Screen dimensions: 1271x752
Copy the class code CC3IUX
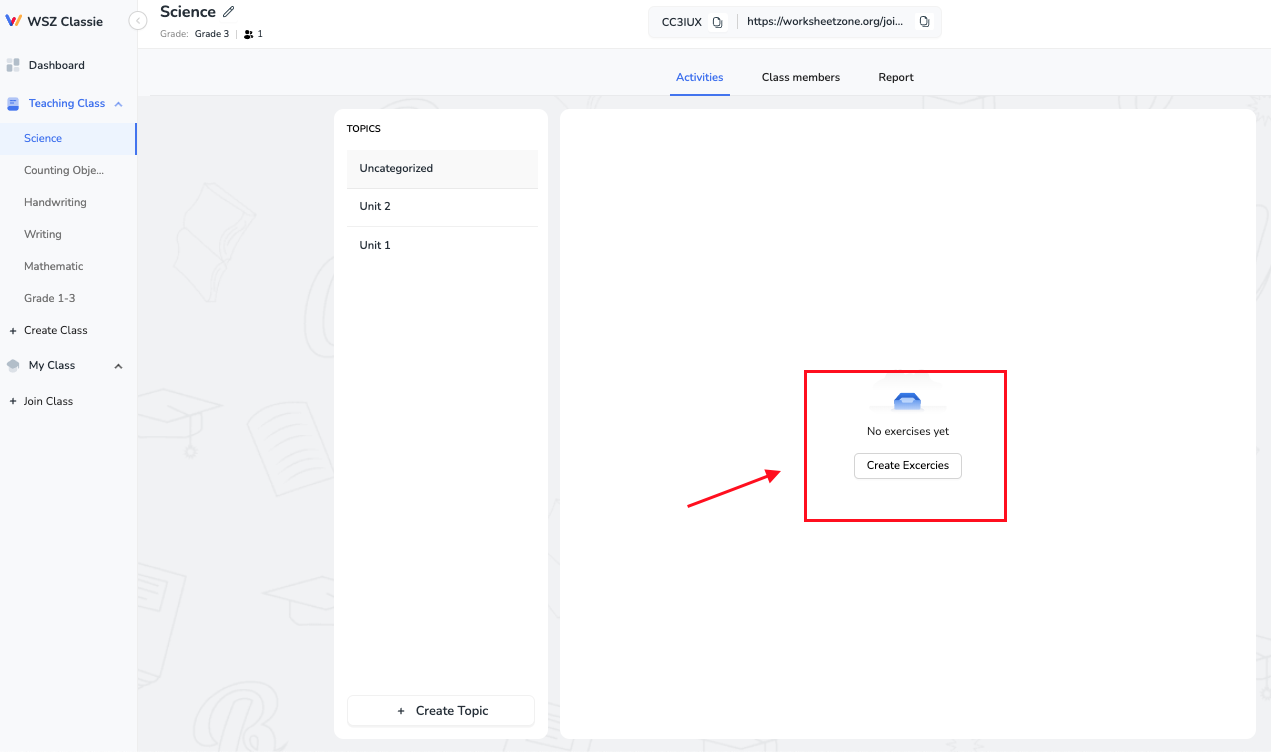click(x=717, y=22)
